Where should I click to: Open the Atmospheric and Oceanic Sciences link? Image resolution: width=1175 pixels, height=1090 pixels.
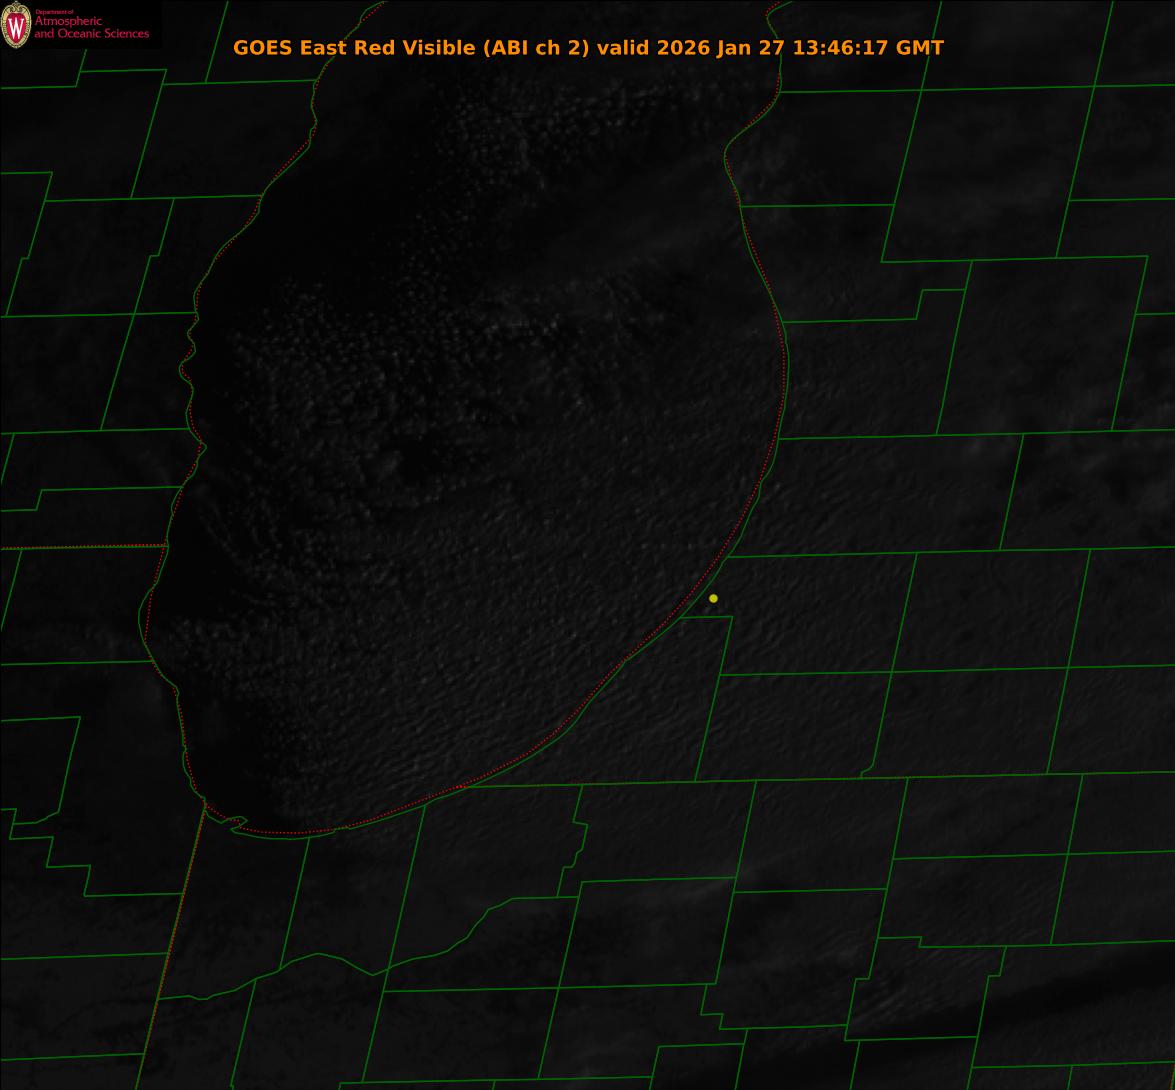point(91,28)
